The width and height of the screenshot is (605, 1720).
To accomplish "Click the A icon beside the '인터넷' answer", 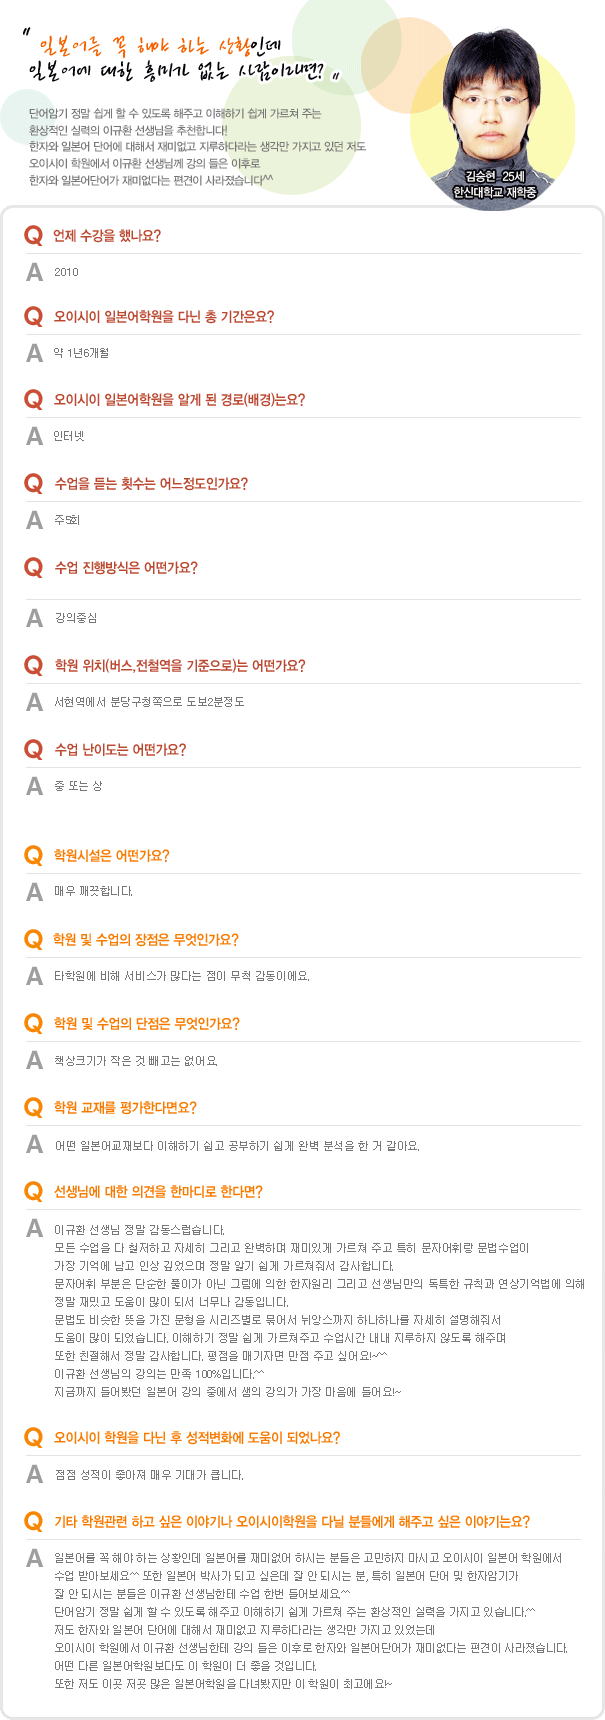I will click(35, 436).
